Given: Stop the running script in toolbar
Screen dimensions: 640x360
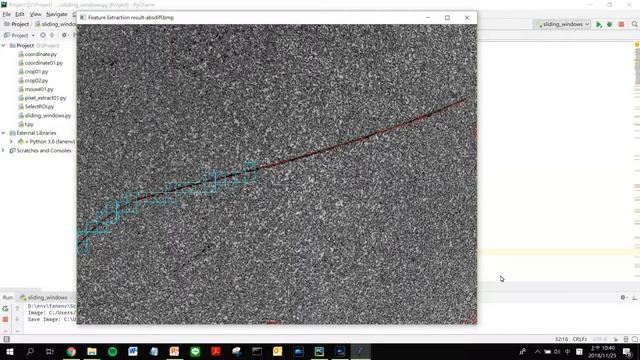Looking at the screenshot, I should click(621, 24).
